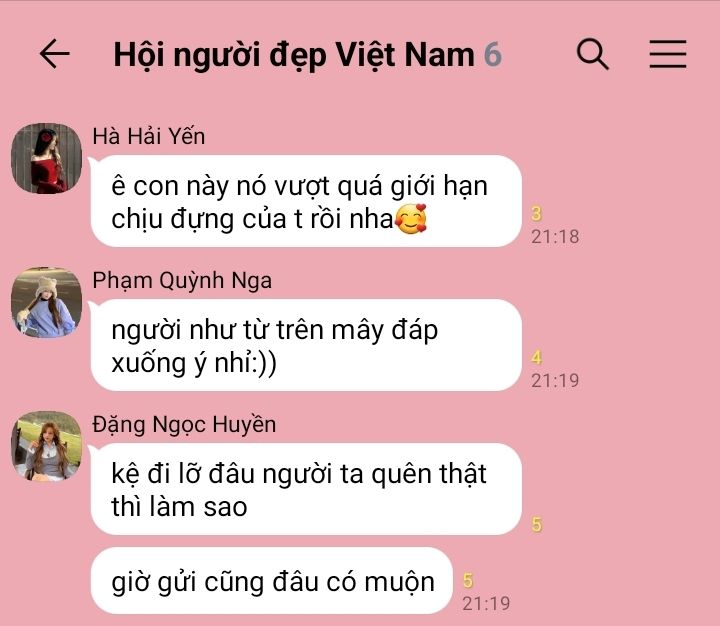Tap Hà Hải Yến's profile avatar
The width and height of the screenshot is (720, 626).
pyautogui.click(x=46, y=158)
